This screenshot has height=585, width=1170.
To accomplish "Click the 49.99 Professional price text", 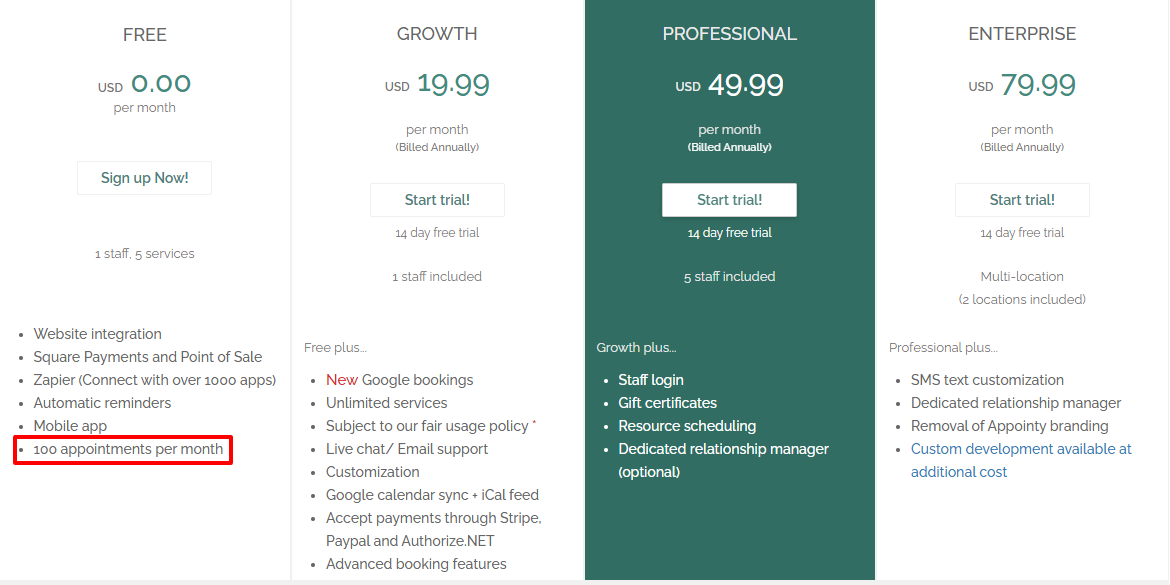I will pos(746,84).
